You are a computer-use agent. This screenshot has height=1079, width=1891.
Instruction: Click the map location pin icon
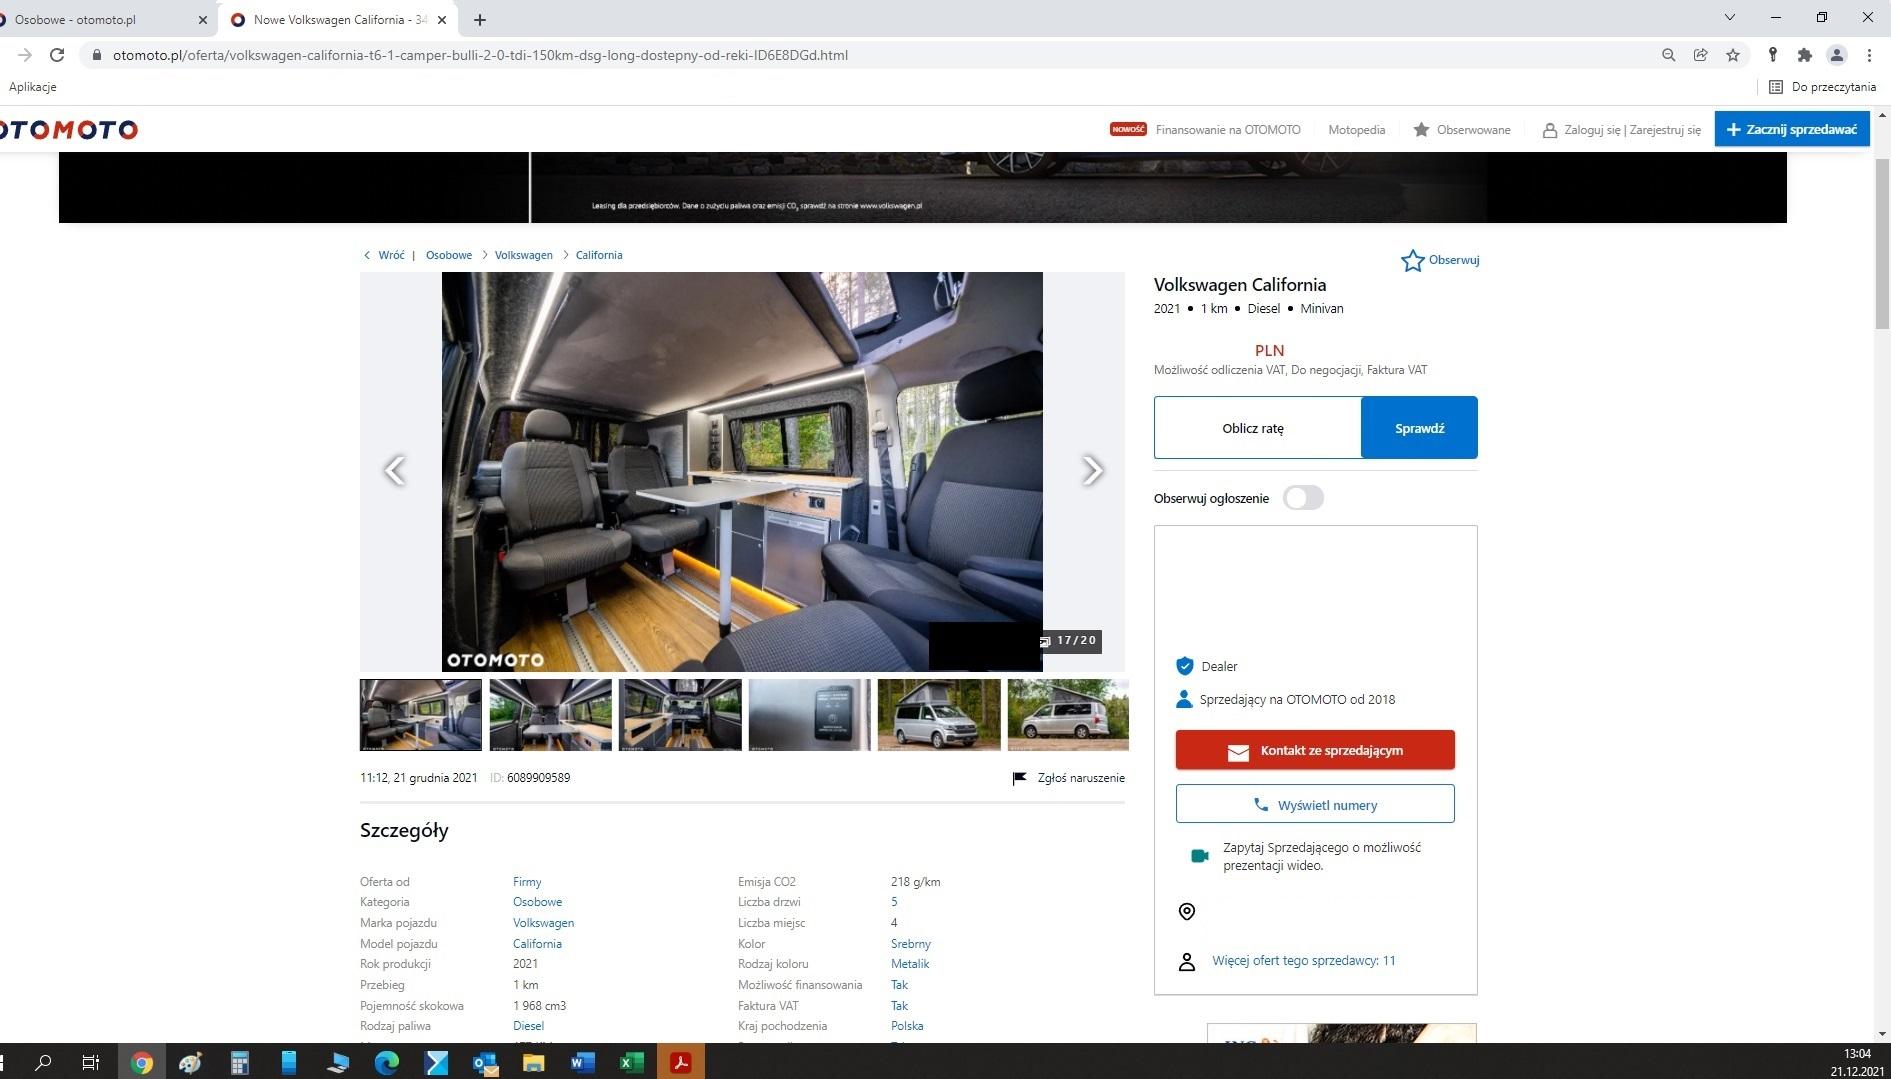pyautogui.click(x=1187, y=911)
